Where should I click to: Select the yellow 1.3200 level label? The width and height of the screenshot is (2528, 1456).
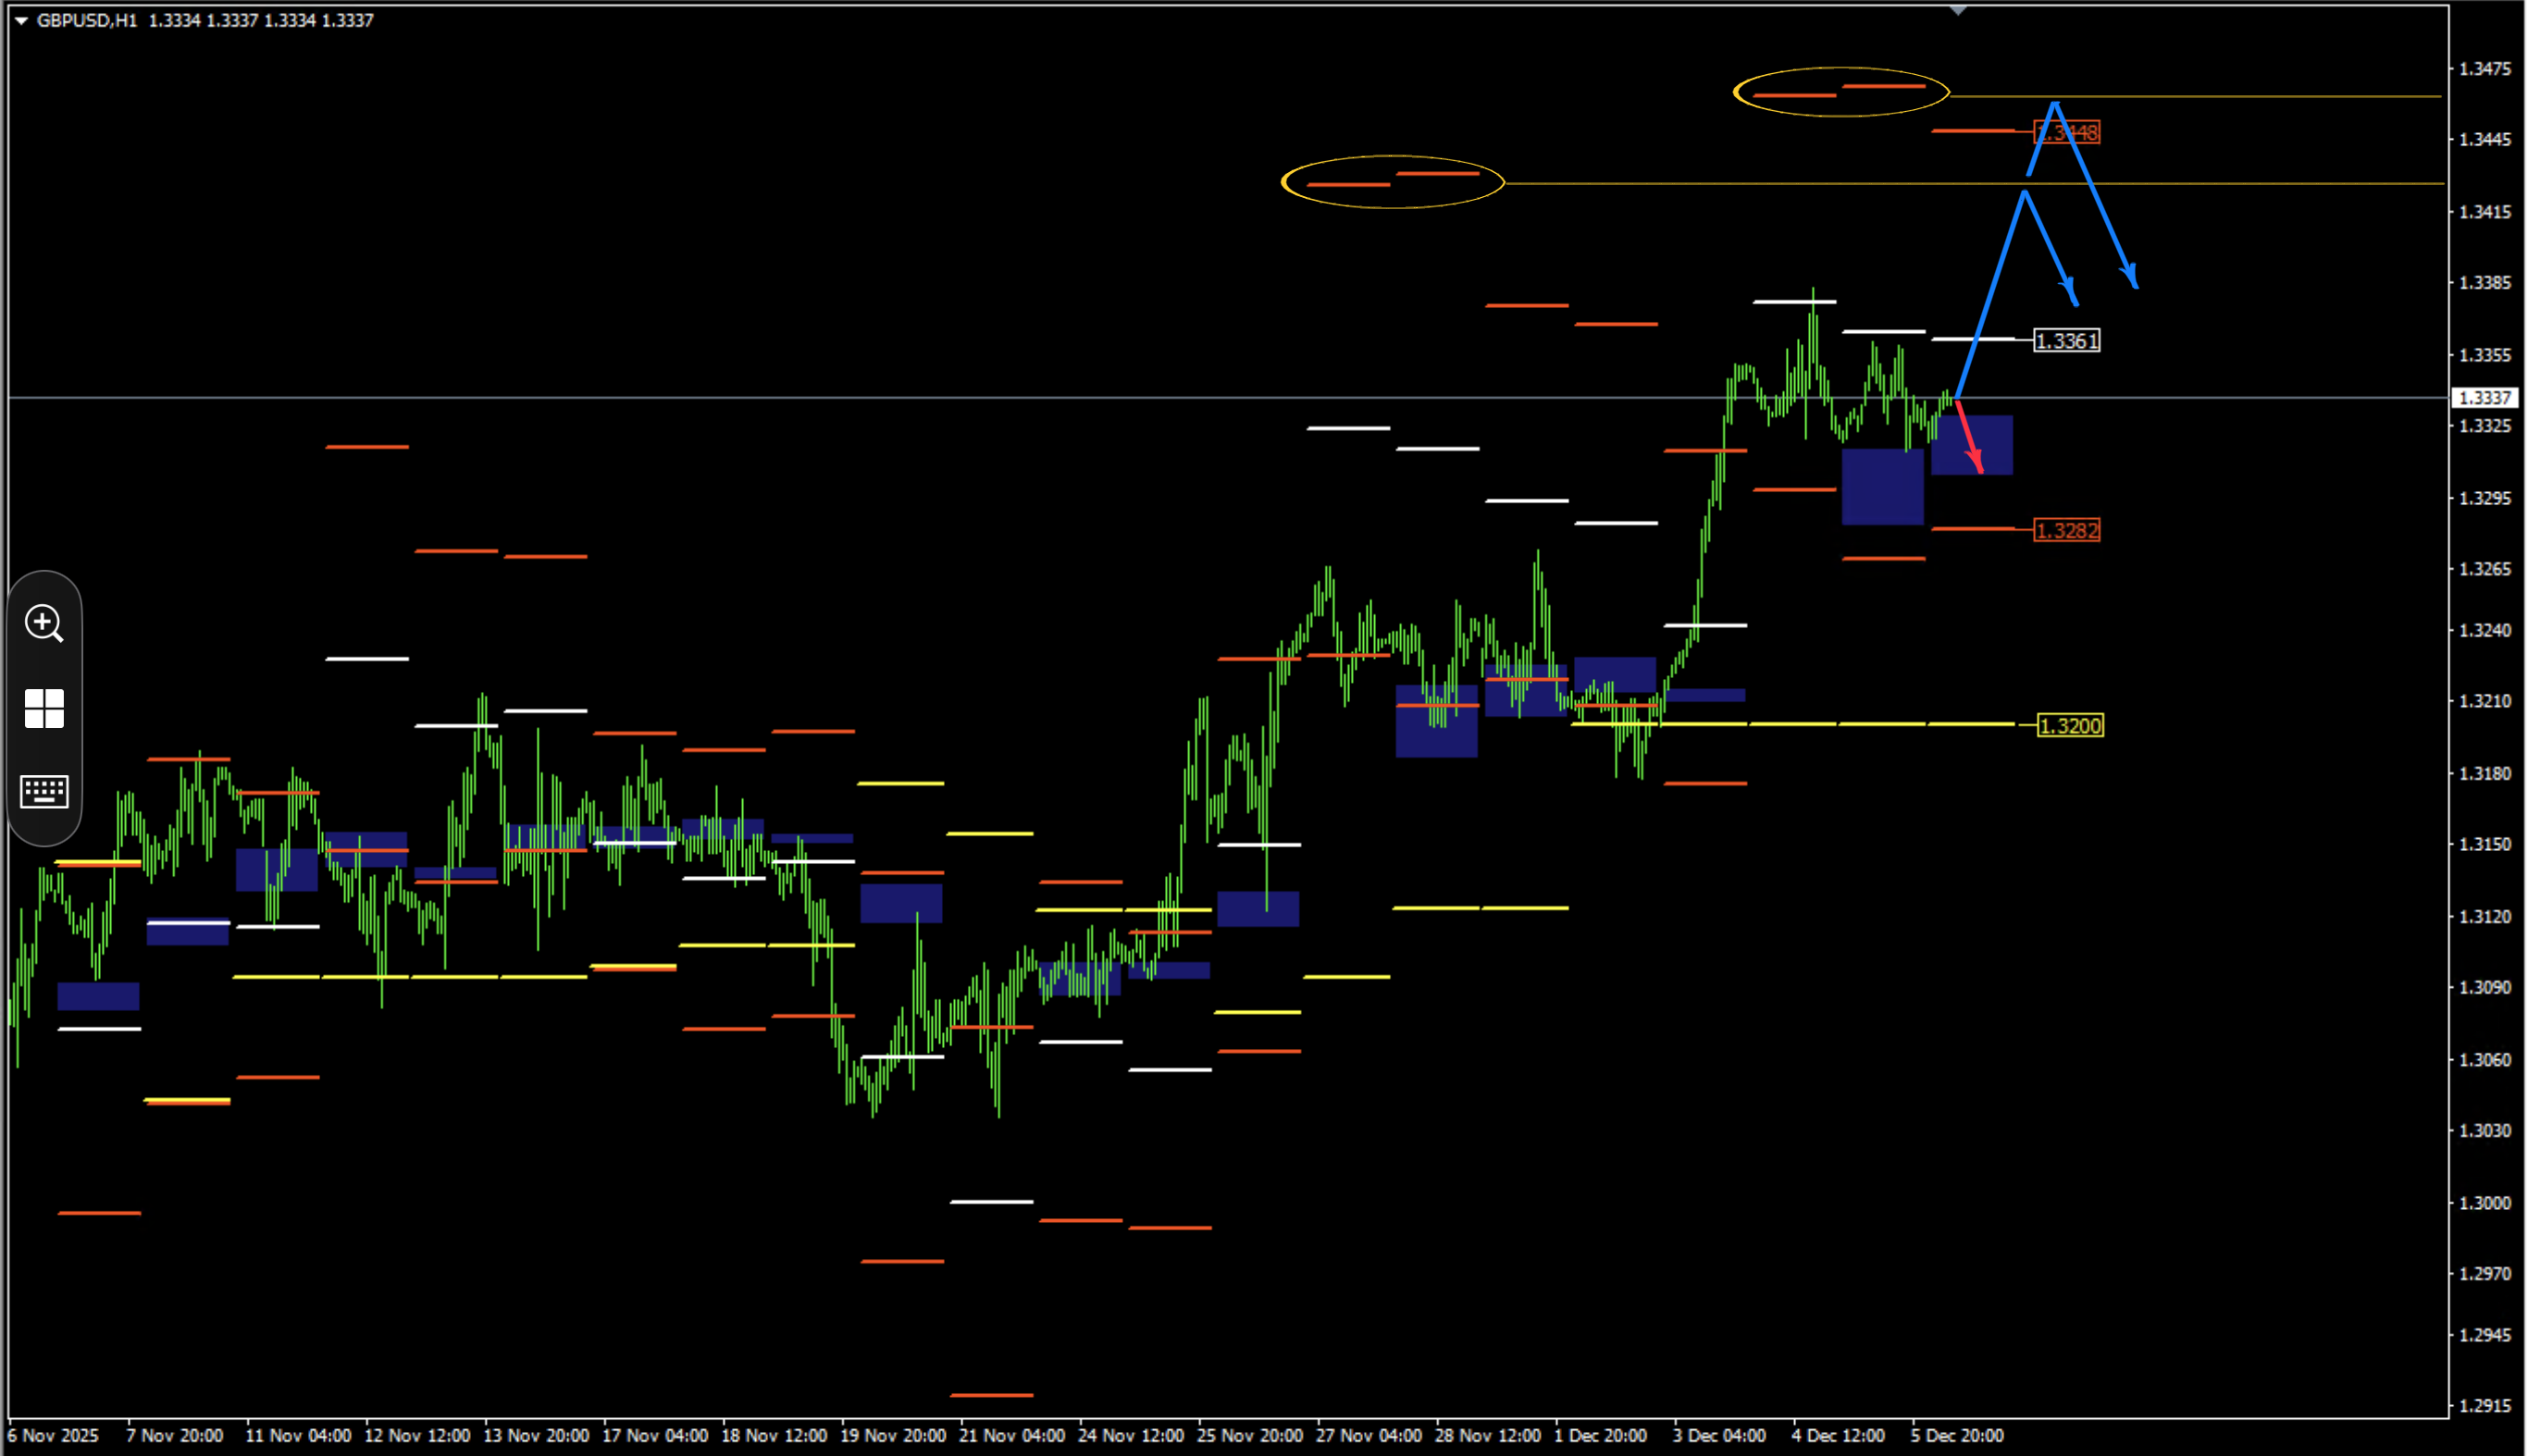pos(2070,725)
